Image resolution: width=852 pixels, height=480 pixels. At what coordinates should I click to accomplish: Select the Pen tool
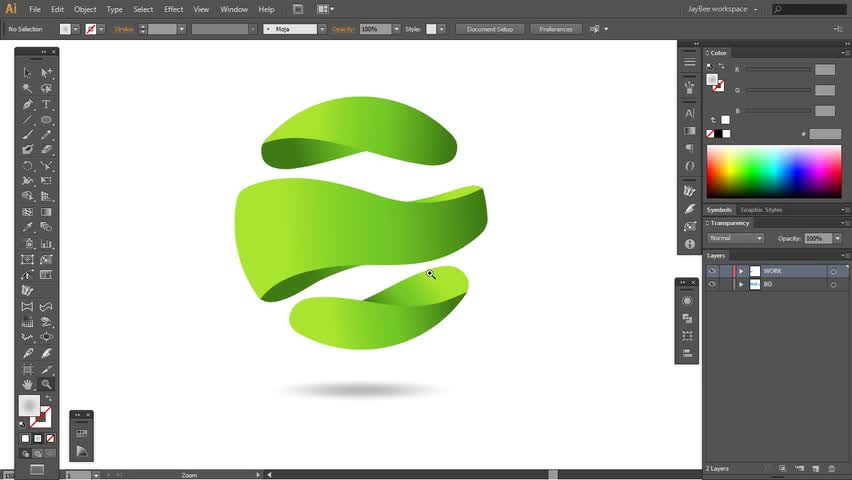[27, 104]
